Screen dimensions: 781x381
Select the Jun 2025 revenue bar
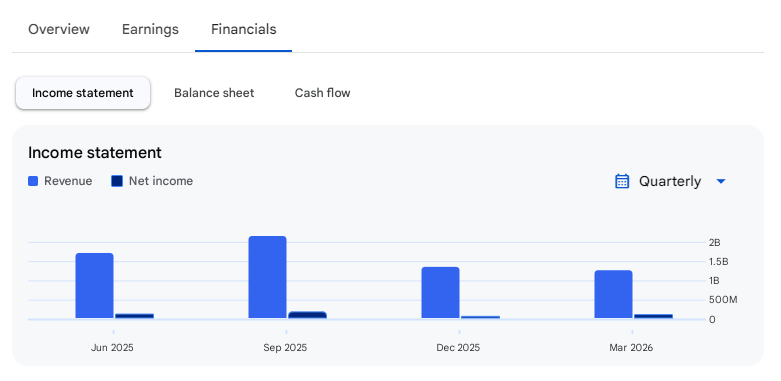[x=95, y=286]
